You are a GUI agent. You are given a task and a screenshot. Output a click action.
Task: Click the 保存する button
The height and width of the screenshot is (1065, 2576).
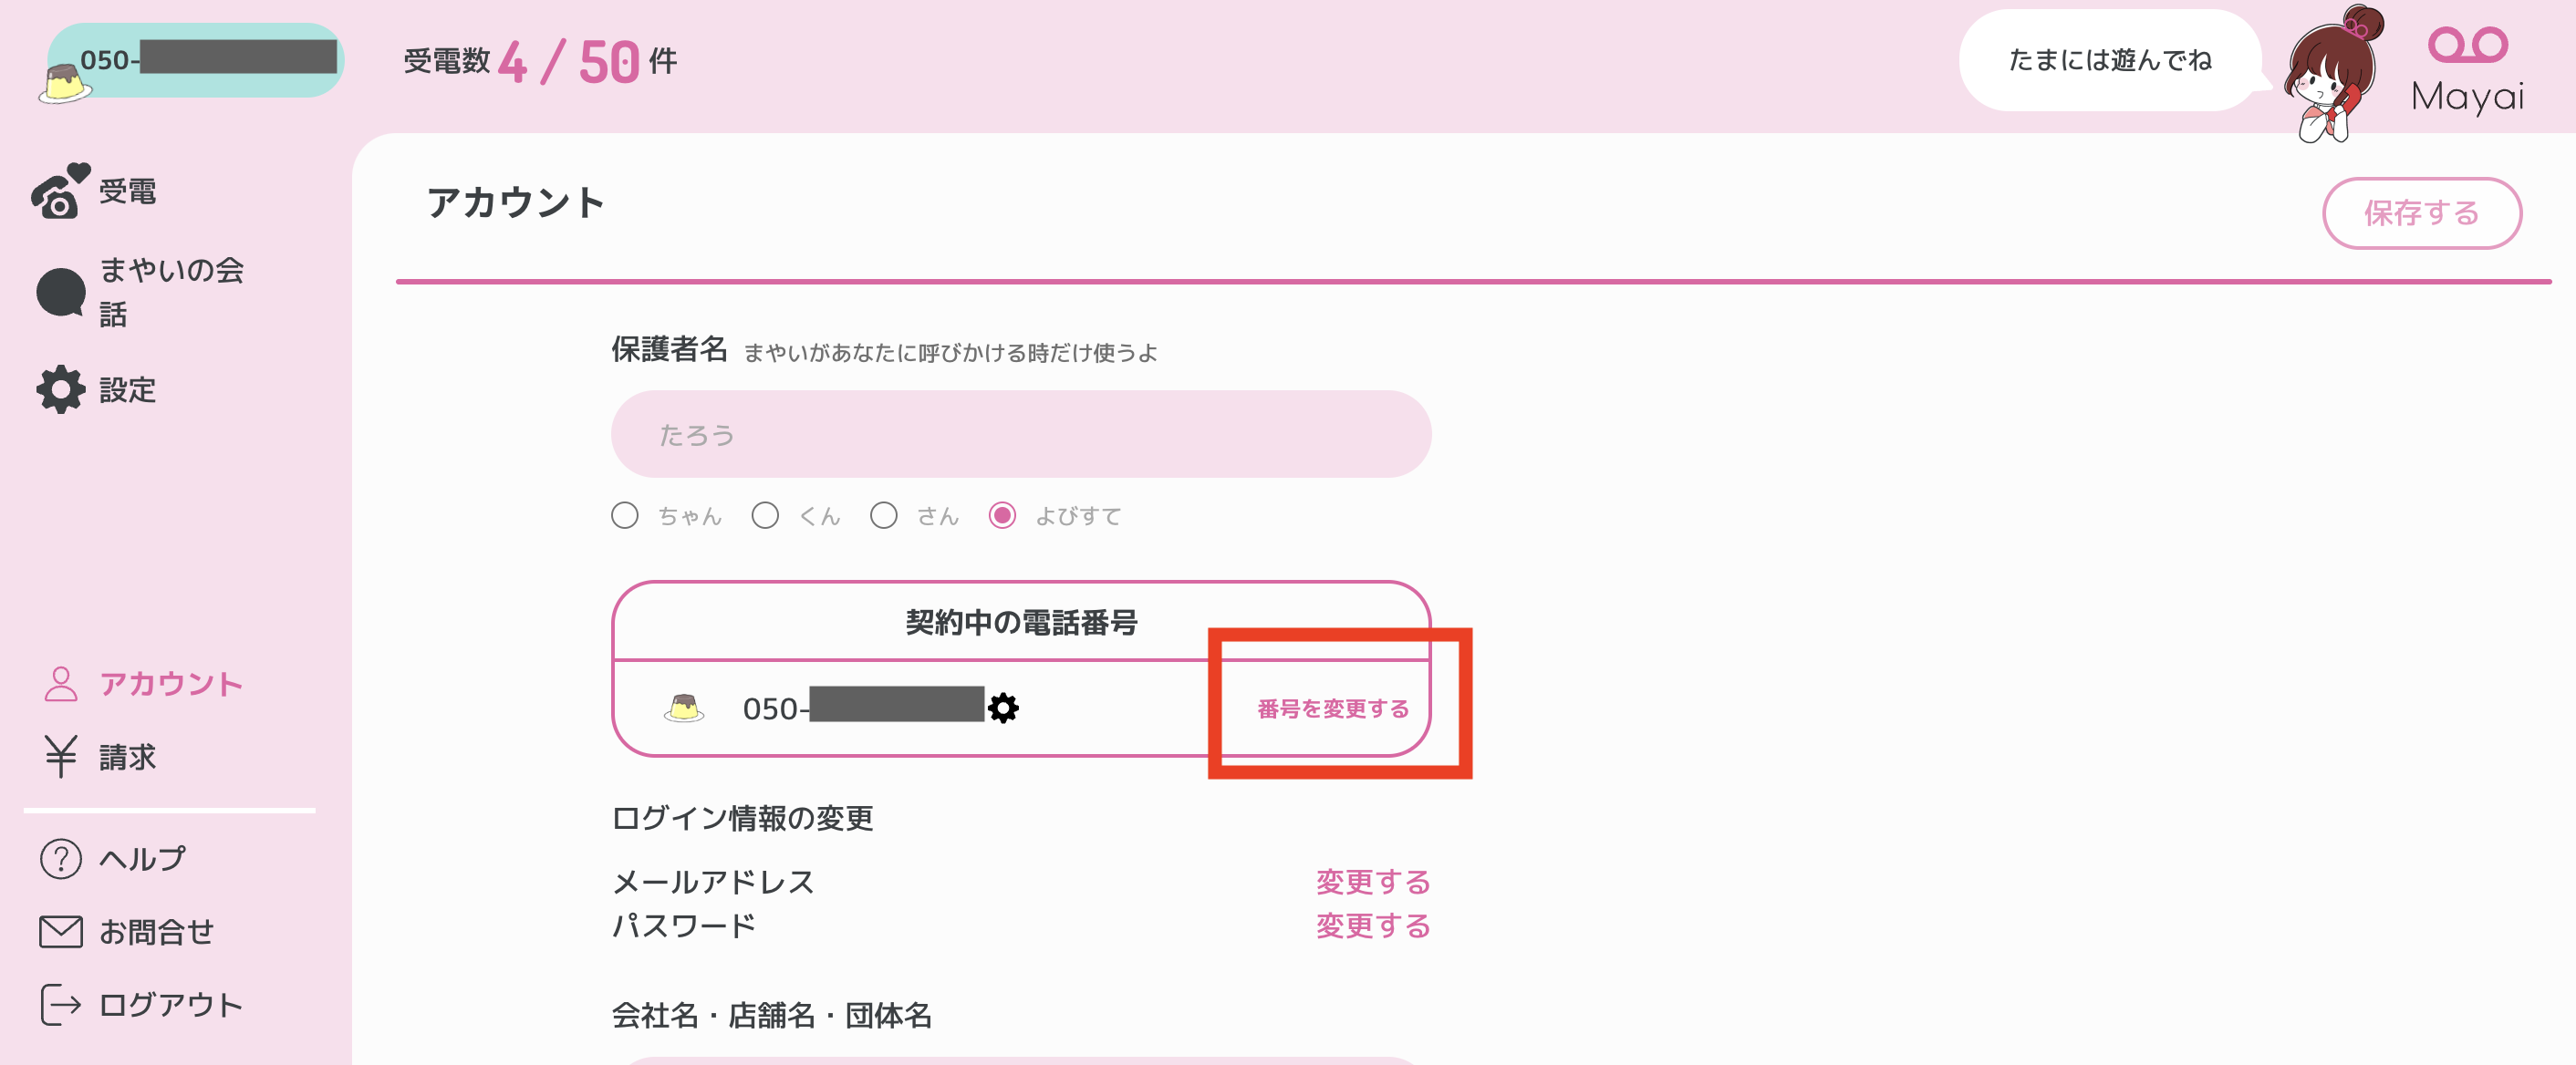point(2421,213)
